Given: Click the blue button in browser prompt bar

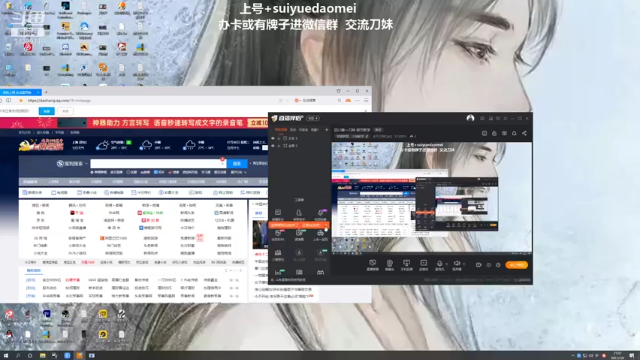Looking at the screenshot, I should (47, 111).
